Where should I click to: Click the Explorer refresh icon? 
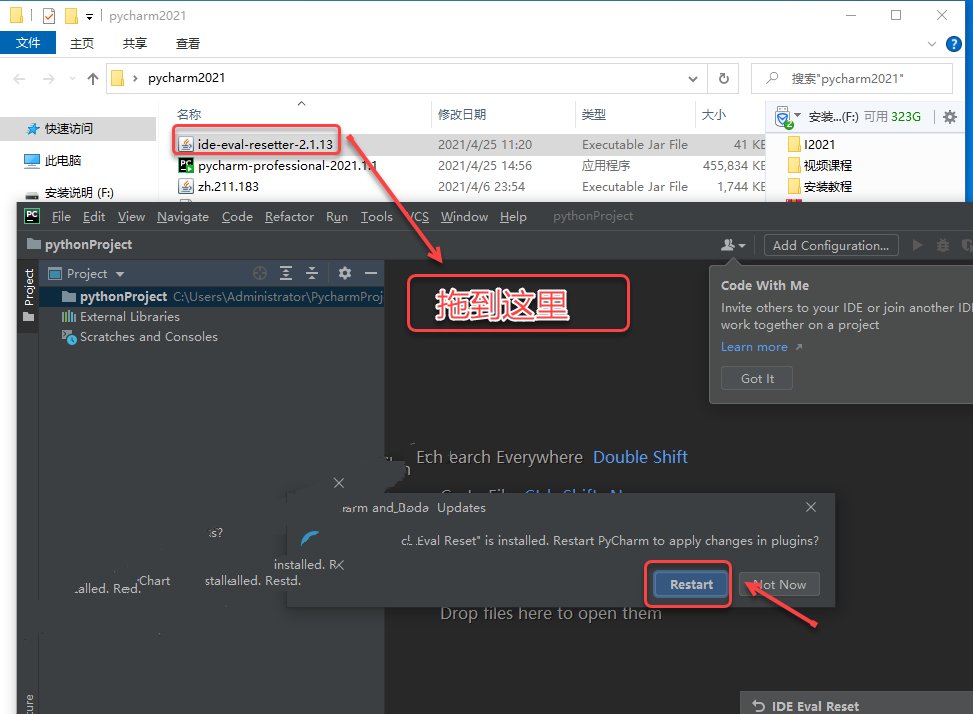pos(724,79)
